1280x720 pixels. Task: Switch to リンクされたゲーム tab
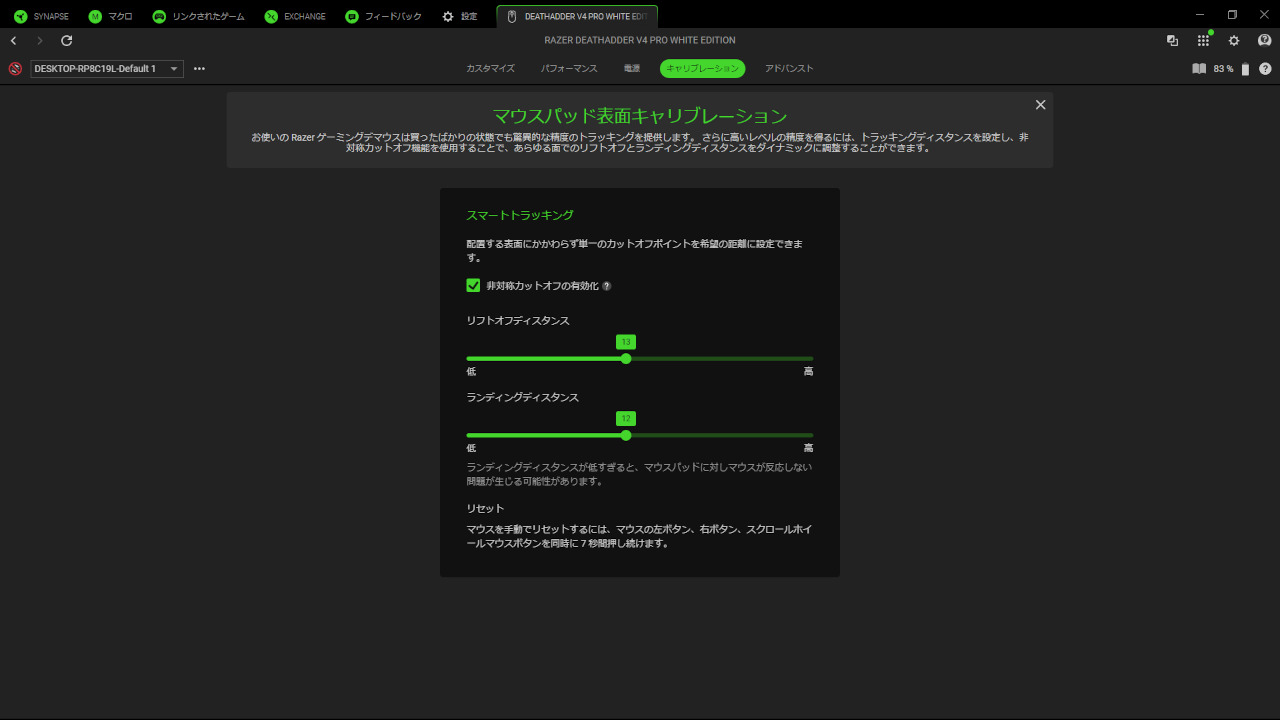(x=198, y=17)
